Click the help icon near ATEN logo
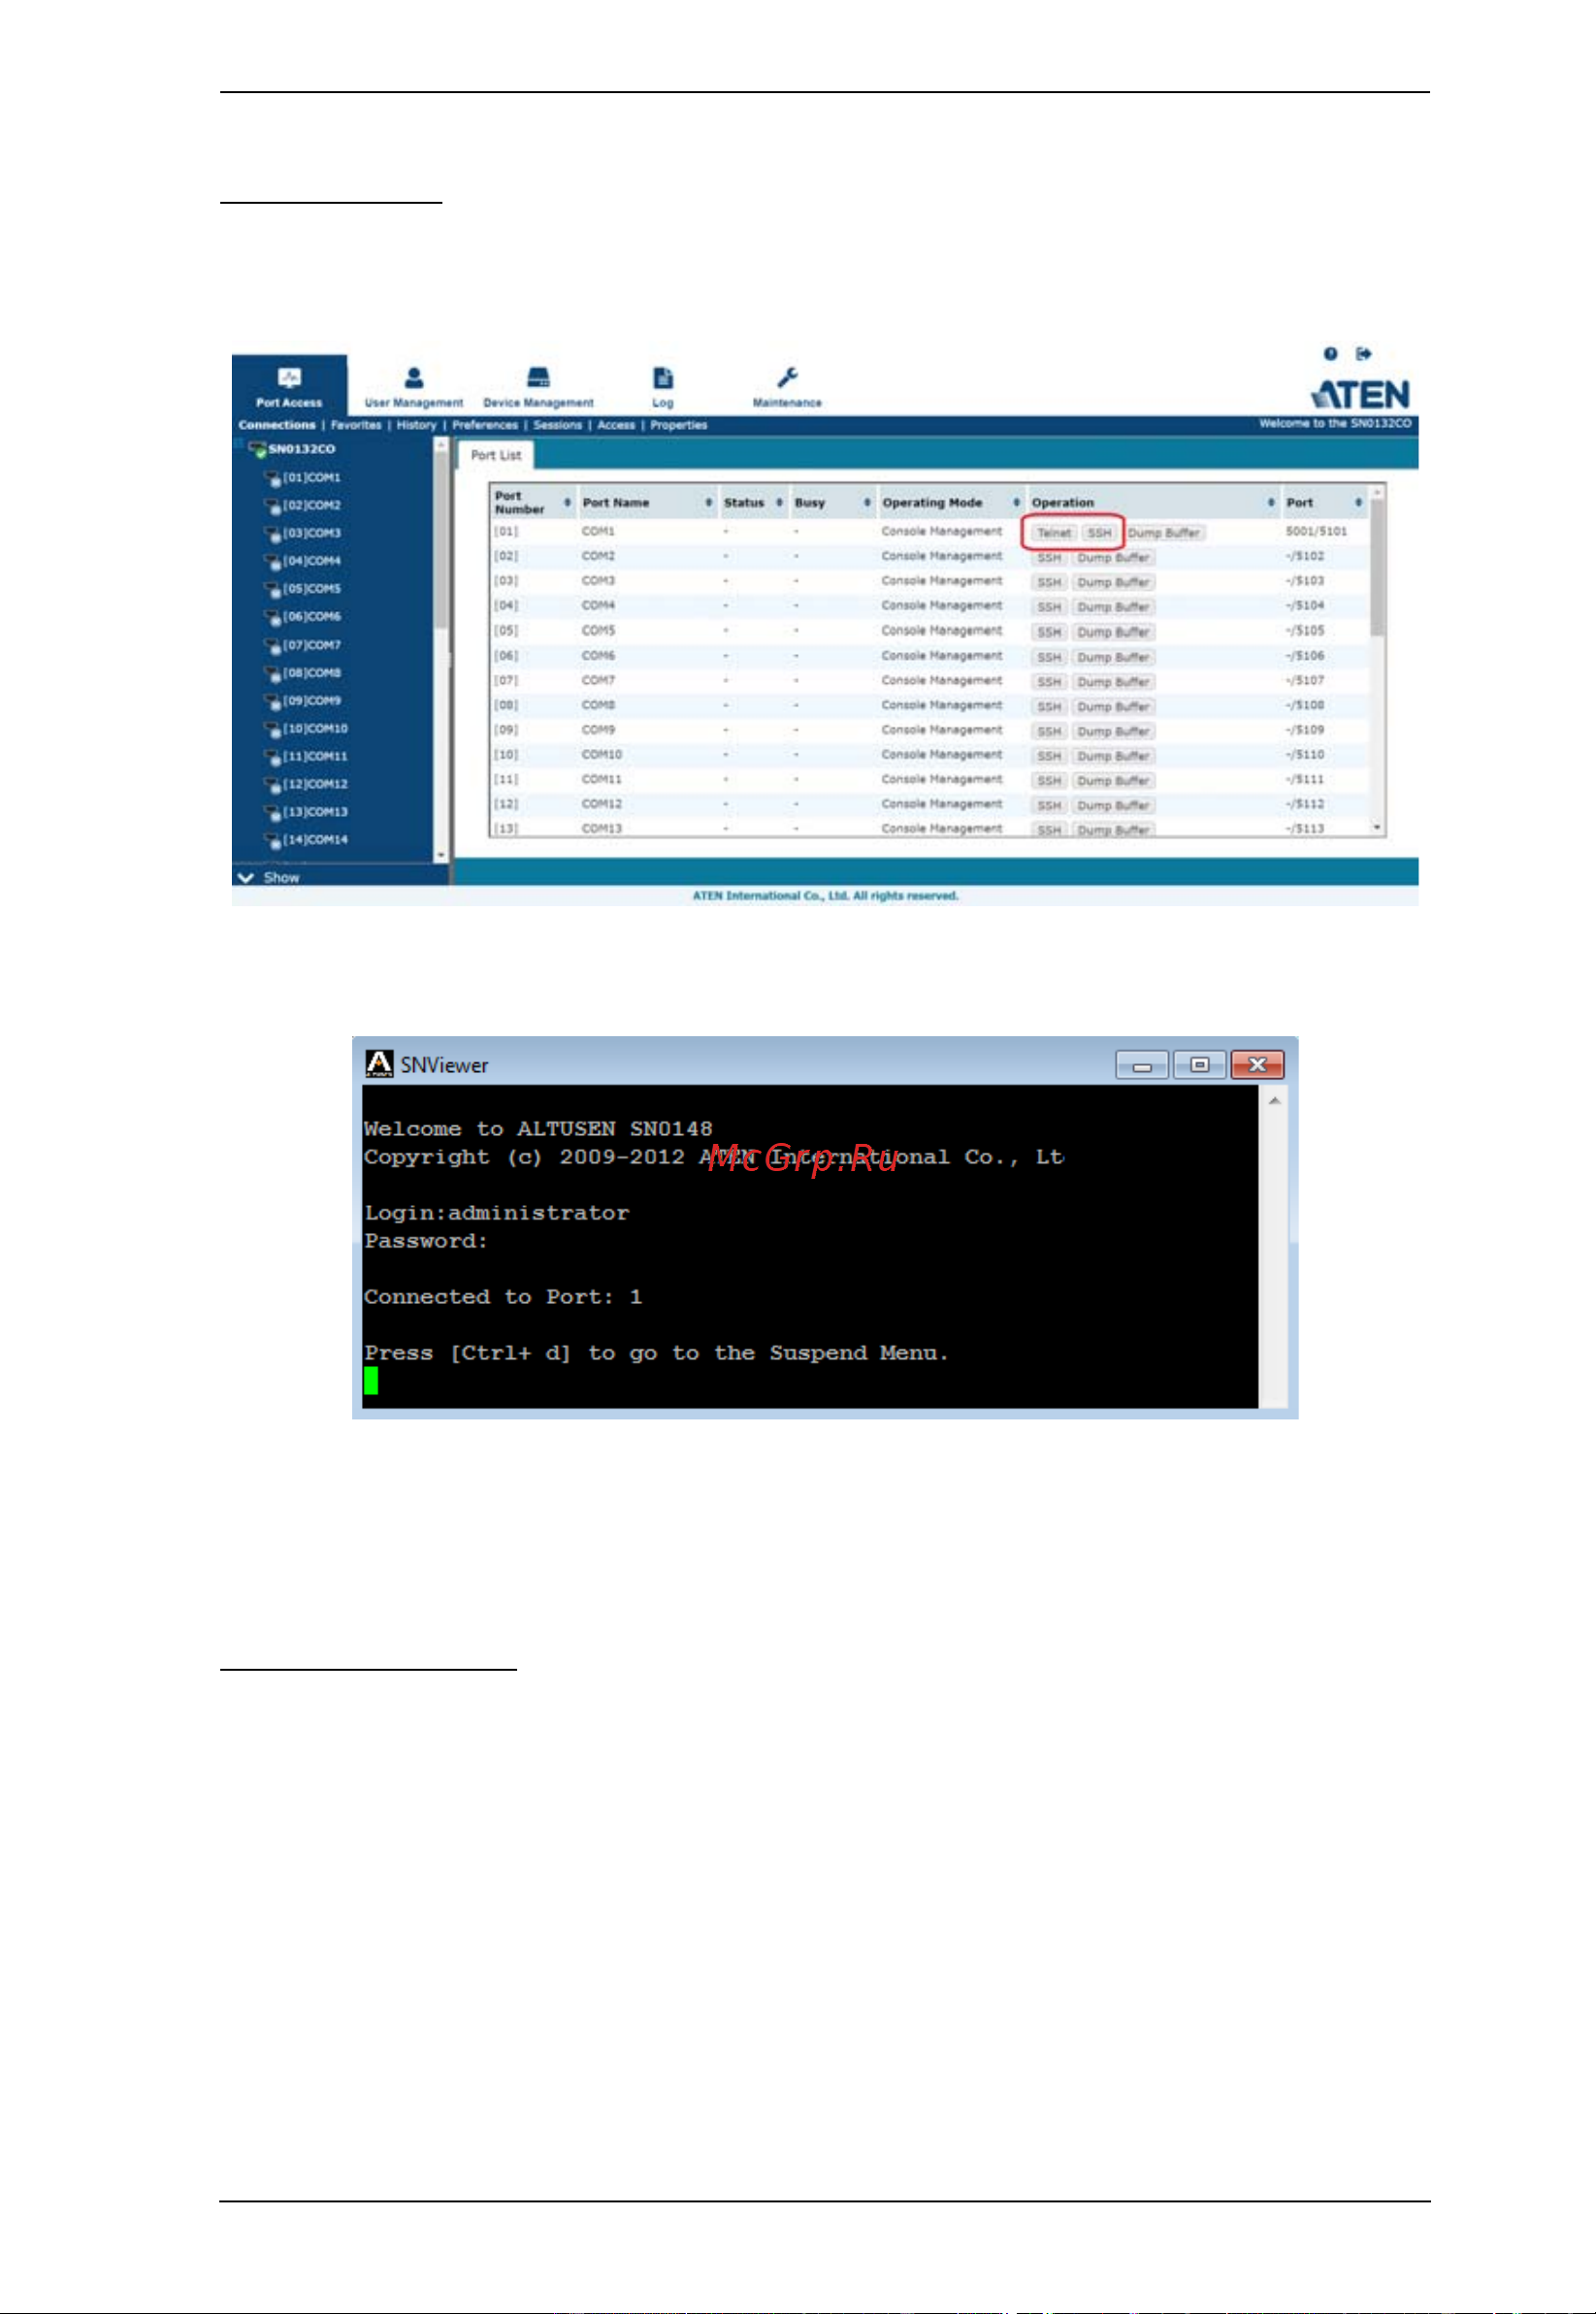The width and height of the screenshot is (1596, 2314). (1330, 353)
